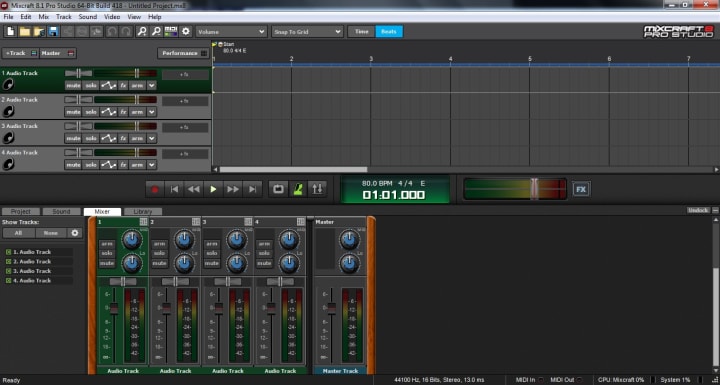Screen dimensions: 720x385
Task: Open fx for track 4 Audio Track
Action: [x=123, y=165]
